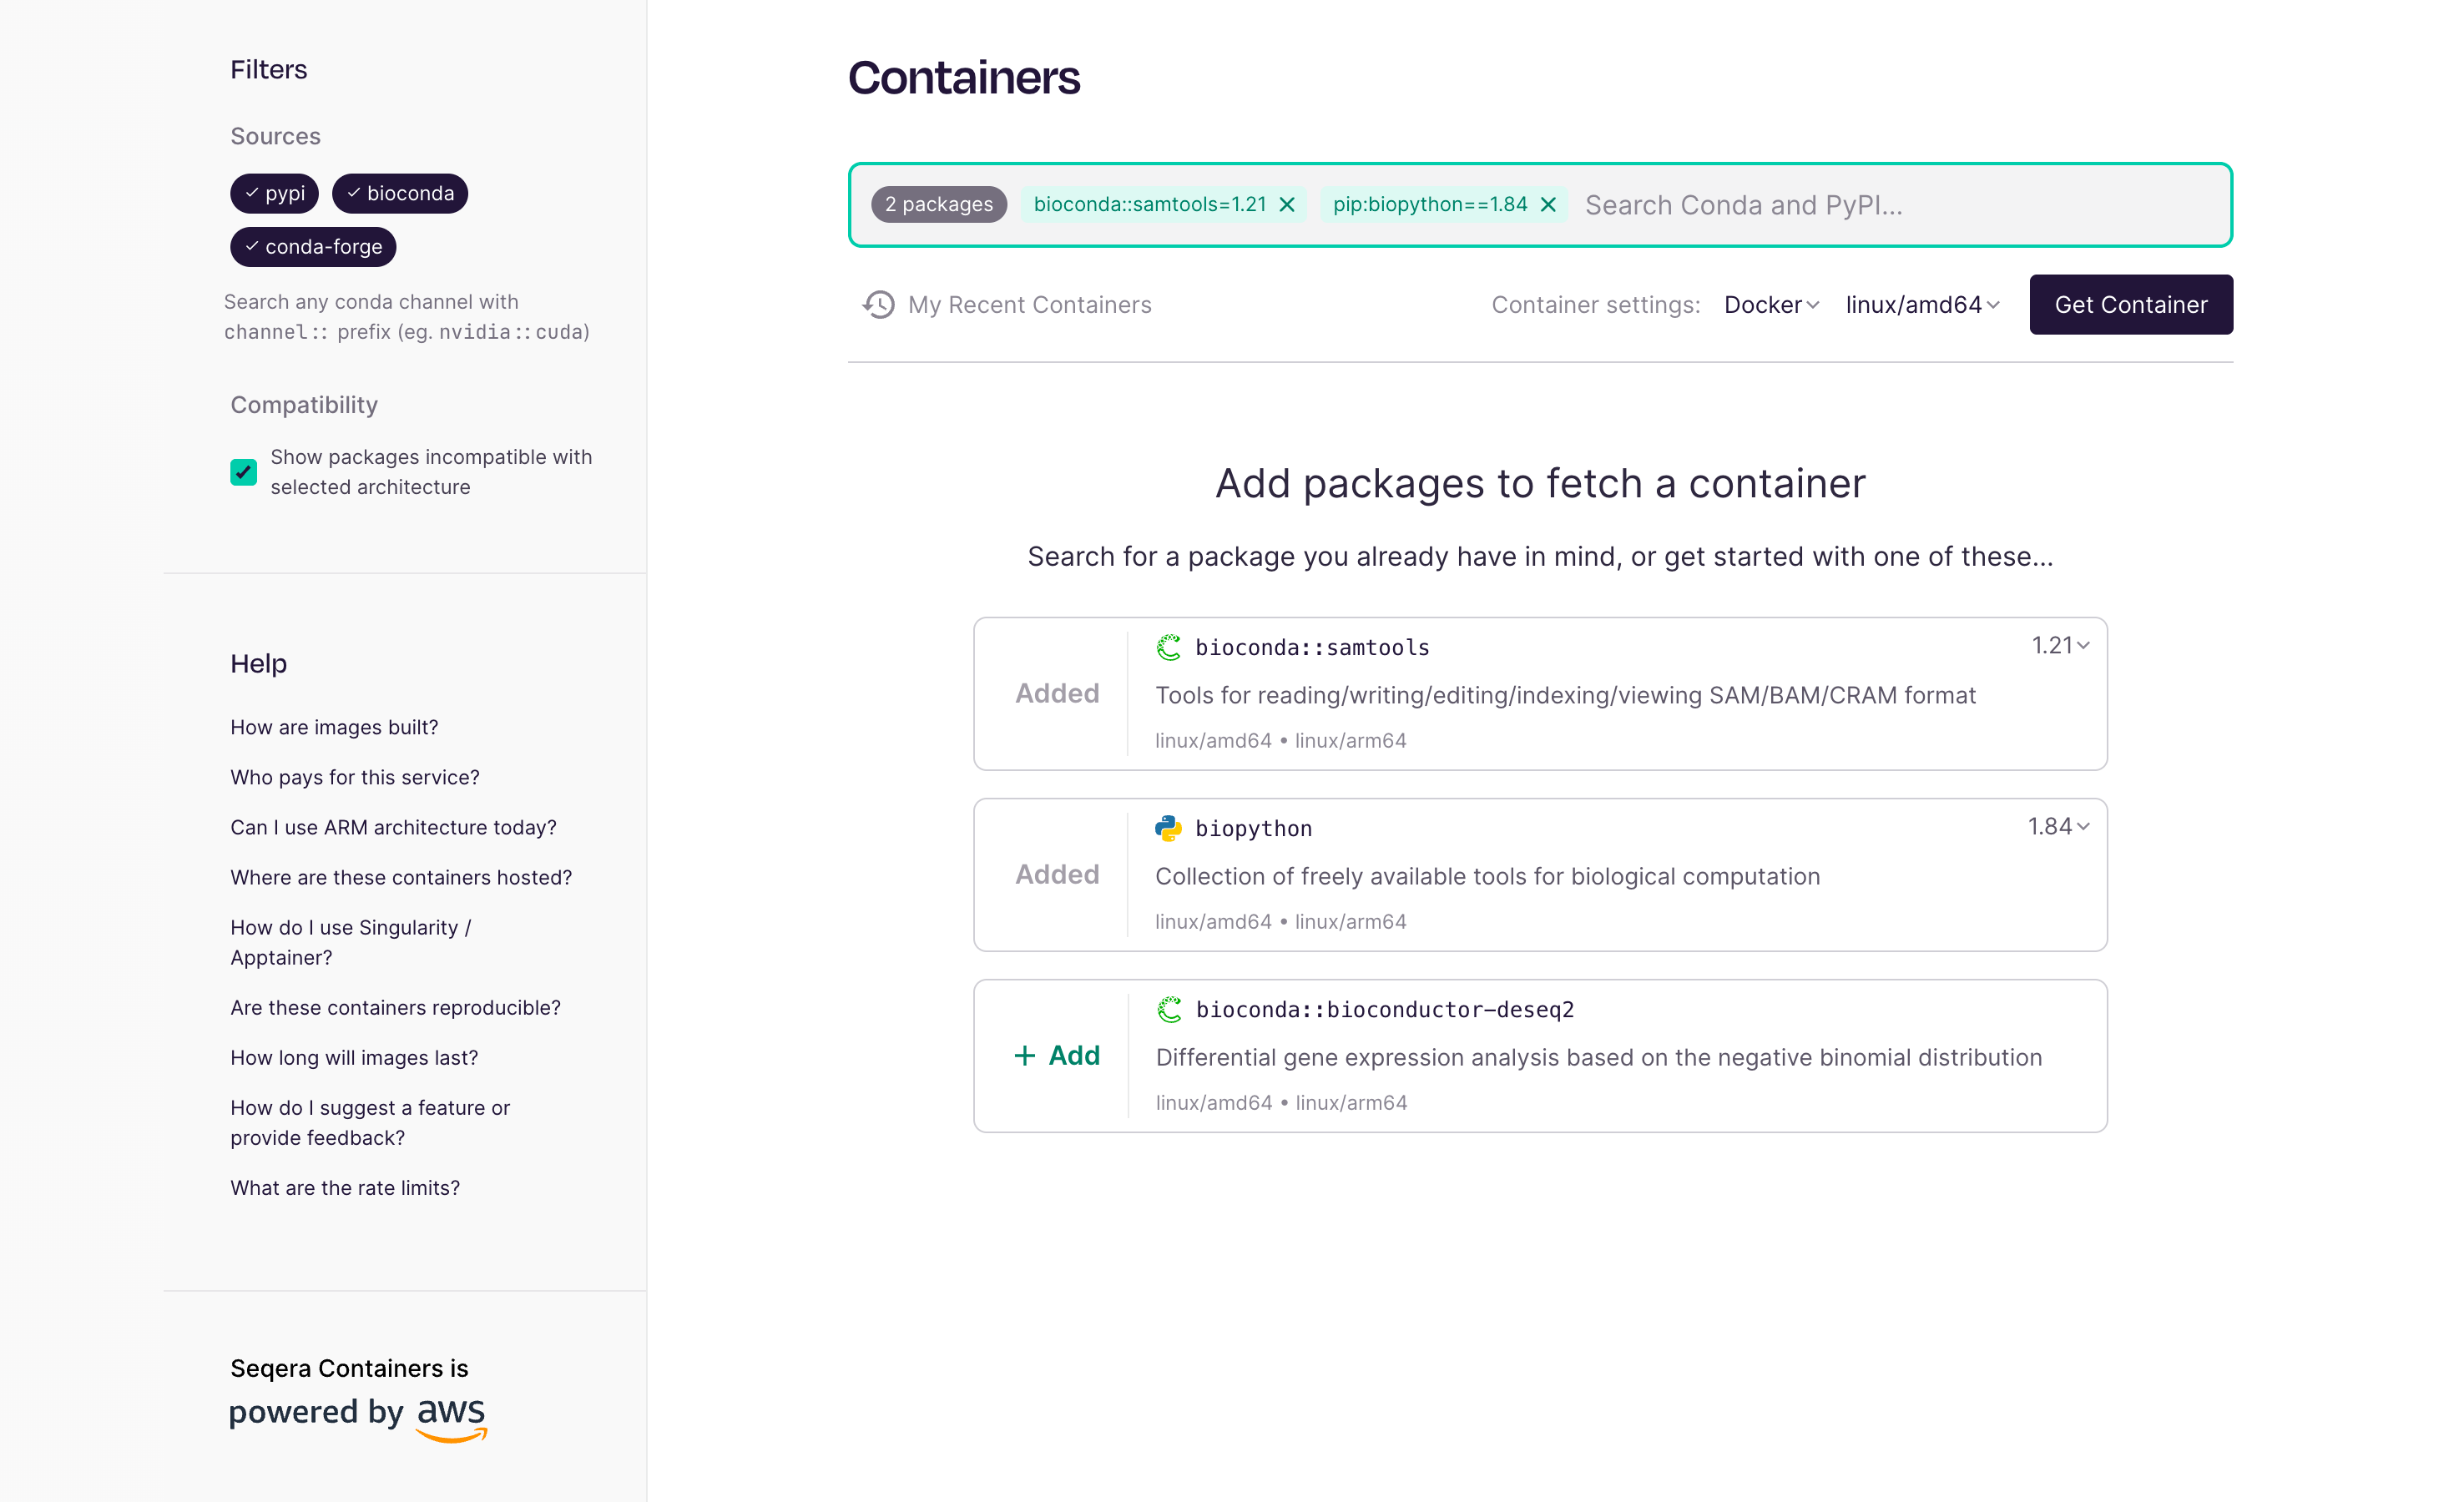Click the Filters sidebar heading

(269, 70)
